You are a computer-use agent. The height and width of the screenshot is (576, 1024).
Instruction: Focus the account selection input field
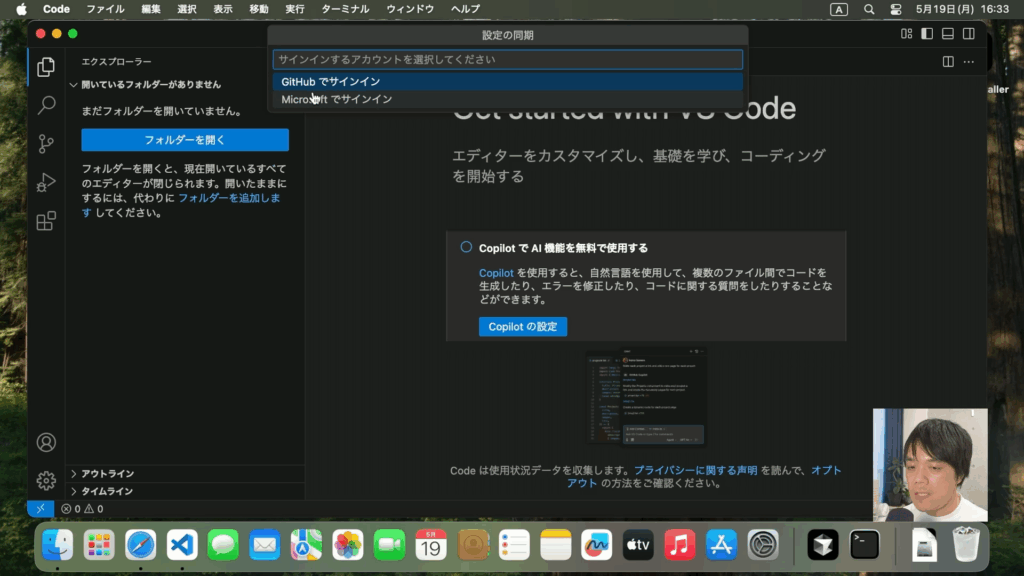[x=508, y=60]
